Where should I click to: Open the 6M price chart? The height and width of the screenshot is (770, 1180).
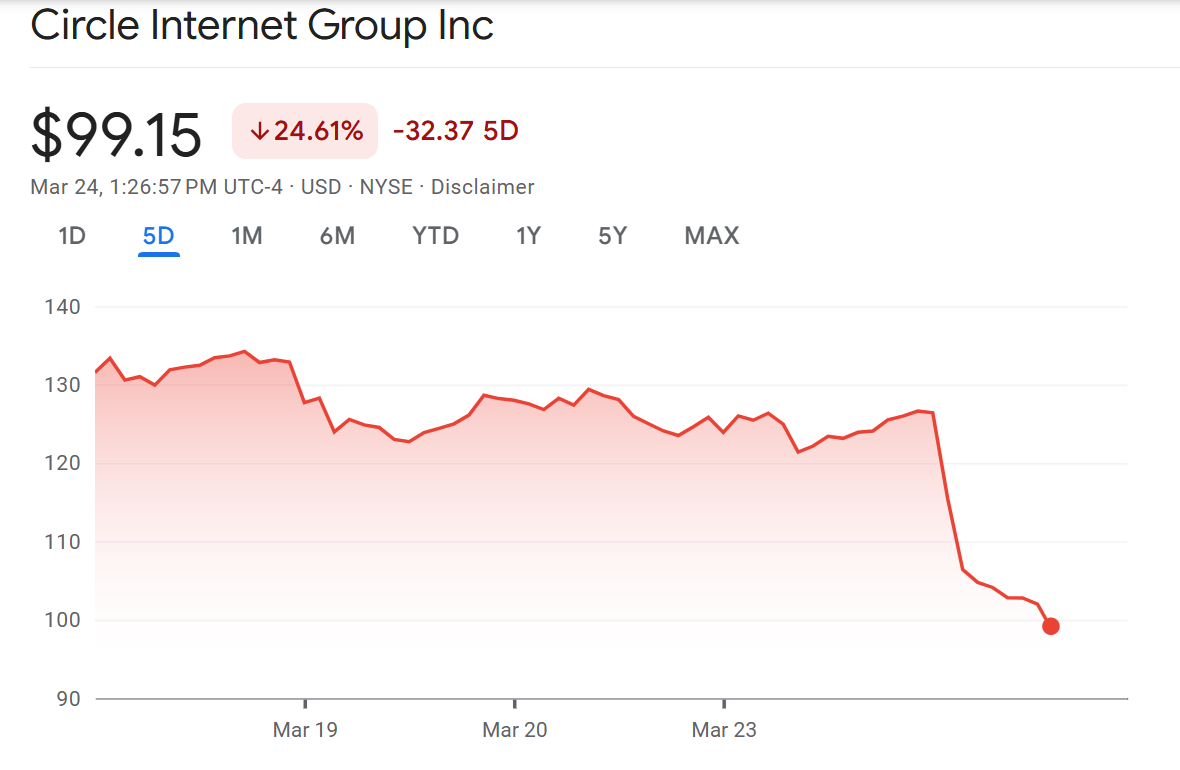tap(337, 236)
